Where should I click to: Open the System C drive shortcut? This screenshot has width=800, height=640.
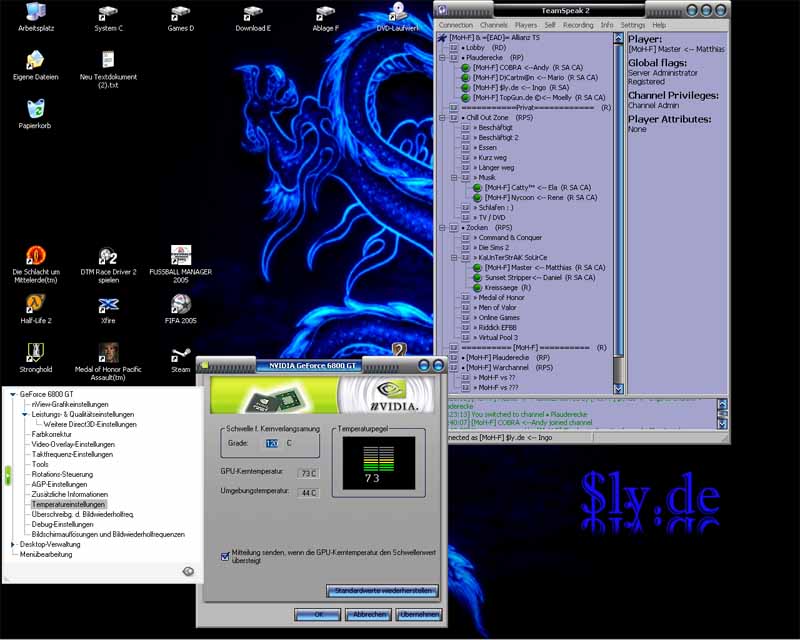[108, 18]
